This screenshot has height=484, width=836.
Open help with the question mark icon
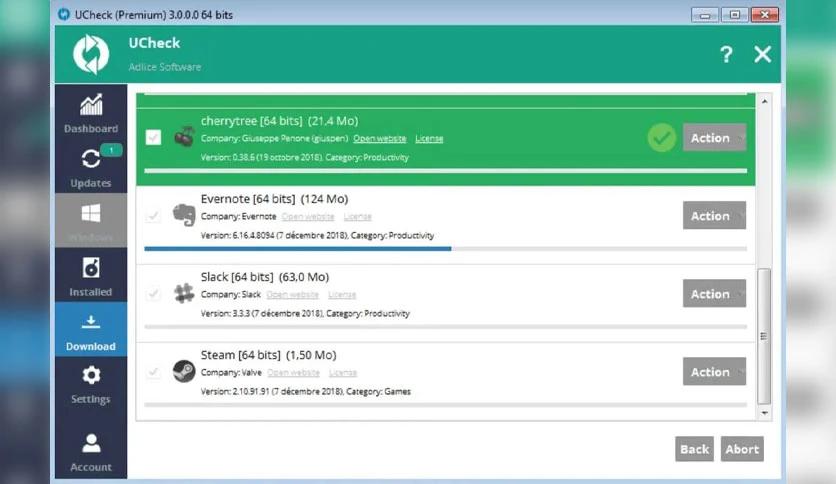click(x=726, y=54)
